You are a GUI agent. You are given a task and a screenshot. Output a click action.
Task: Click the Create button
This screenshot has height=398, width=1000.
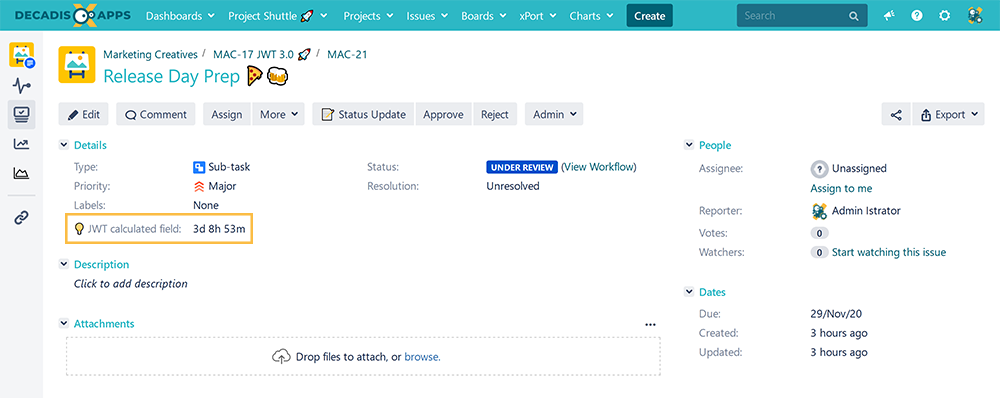pos(650,16)
